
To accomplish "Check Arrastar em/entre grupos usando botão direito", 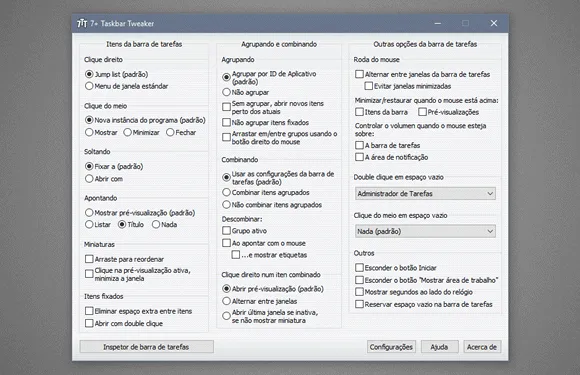I will [226, 138].
